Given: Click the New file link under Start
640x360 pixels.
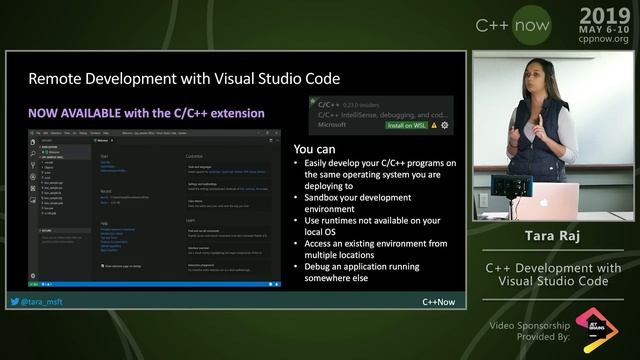Looking at the screenshot, I should 105,162.
